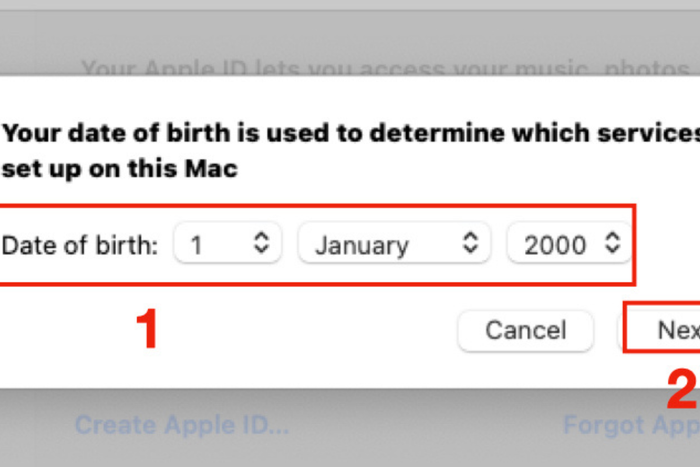Click the up-down chevron beside January
Screen dimensions: 700x467
(470, 243)
